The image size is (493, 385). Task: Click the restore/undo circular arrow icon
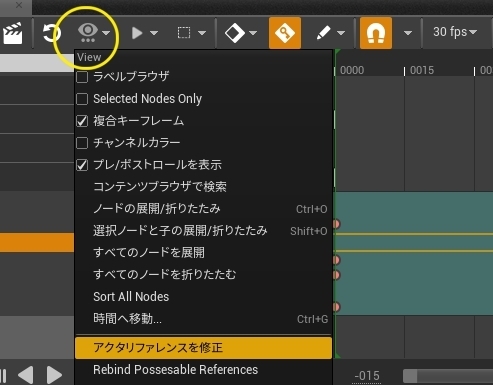point(52,33)
